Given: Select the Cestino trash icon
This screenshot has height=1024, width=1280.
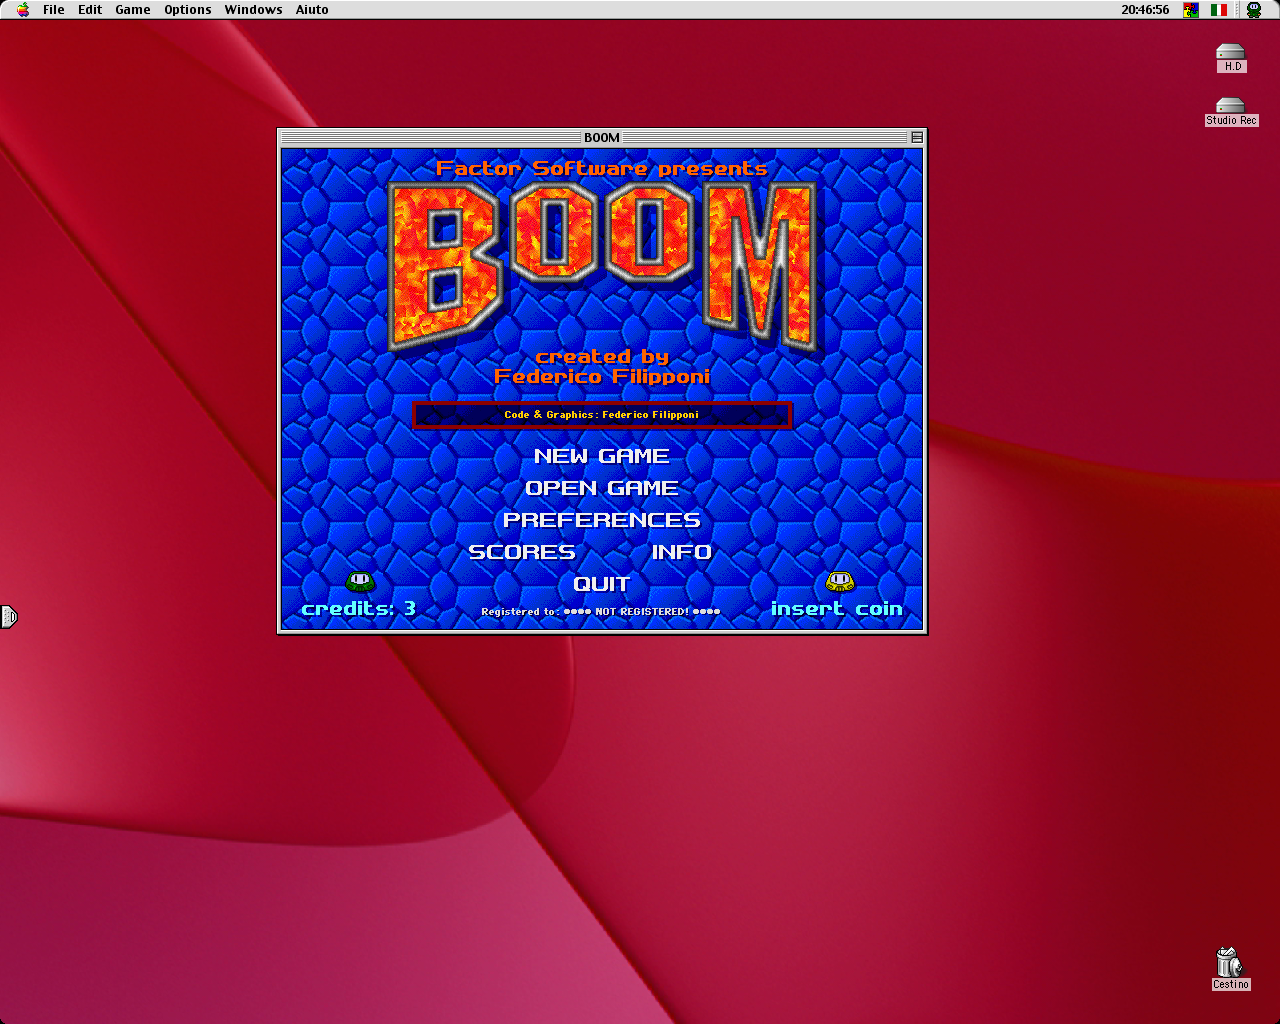Looking at the screenshot, I should tap(1230, 969).
